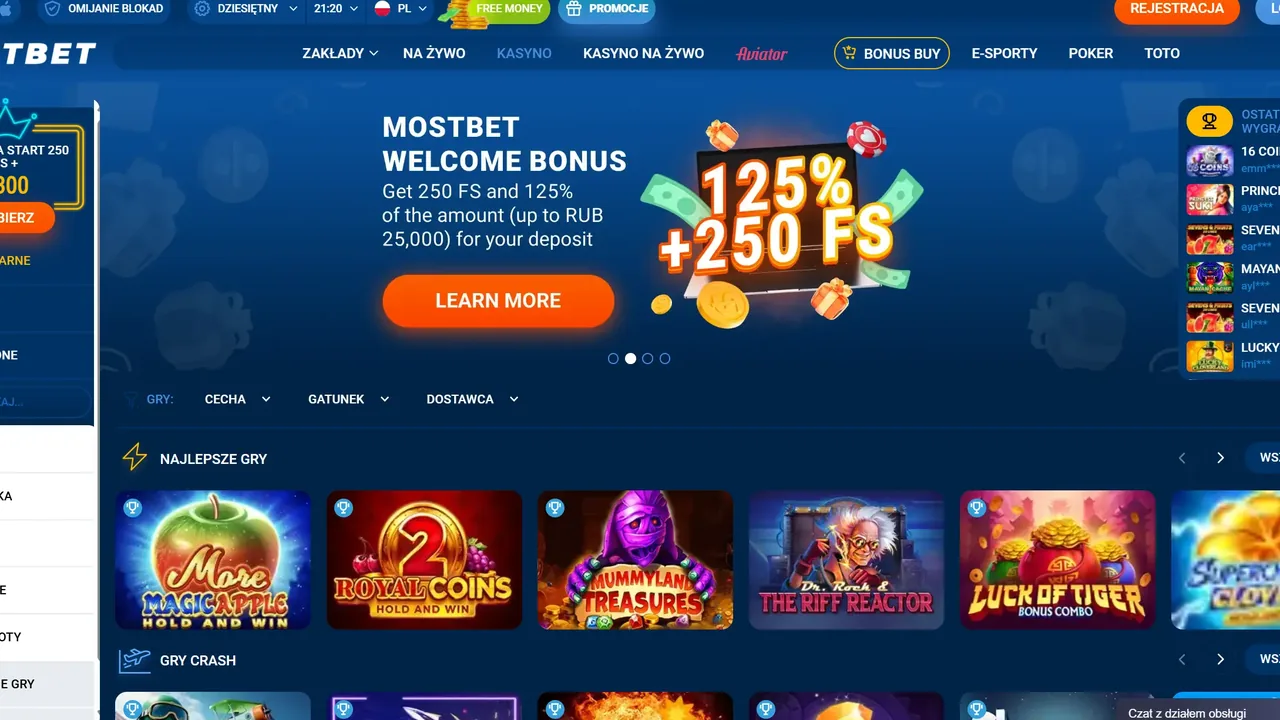Expand the Zakłady menu chevron
The width and height of the screenshot is (1280, 720).
tap(374, 53)
